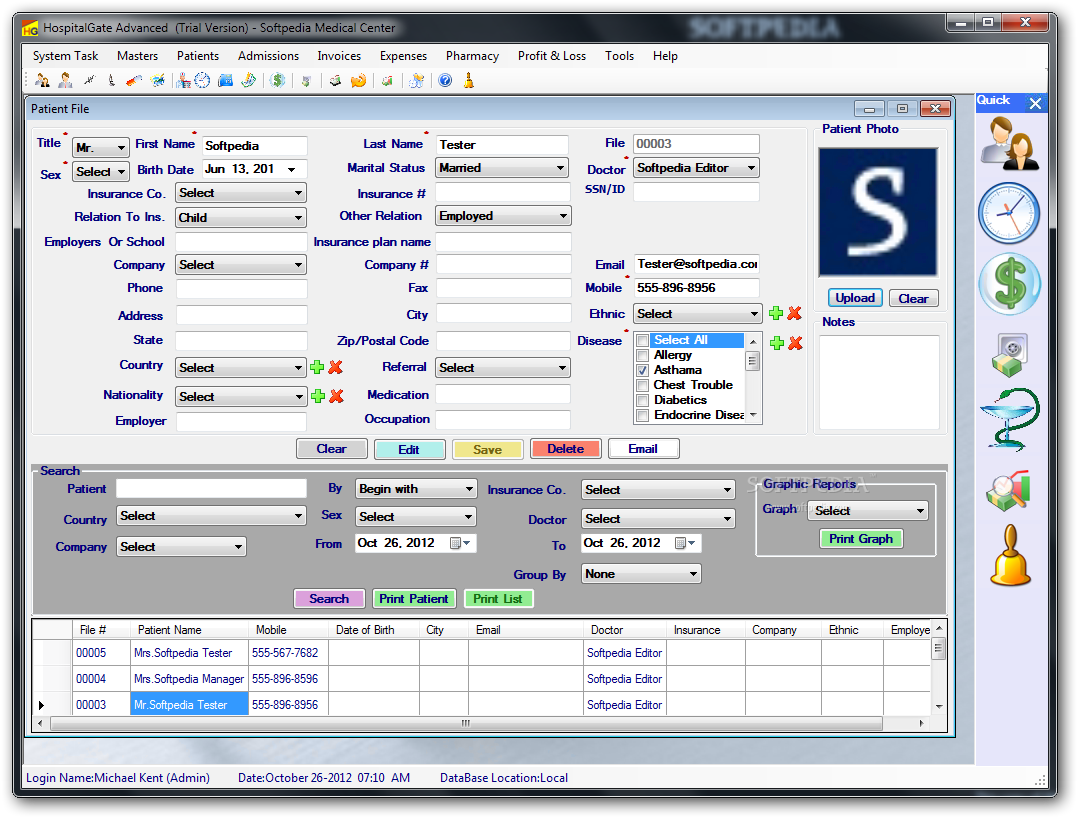Remove Nationality with the red X
This screenshot has height=818, width=1078.
point(336,396)
